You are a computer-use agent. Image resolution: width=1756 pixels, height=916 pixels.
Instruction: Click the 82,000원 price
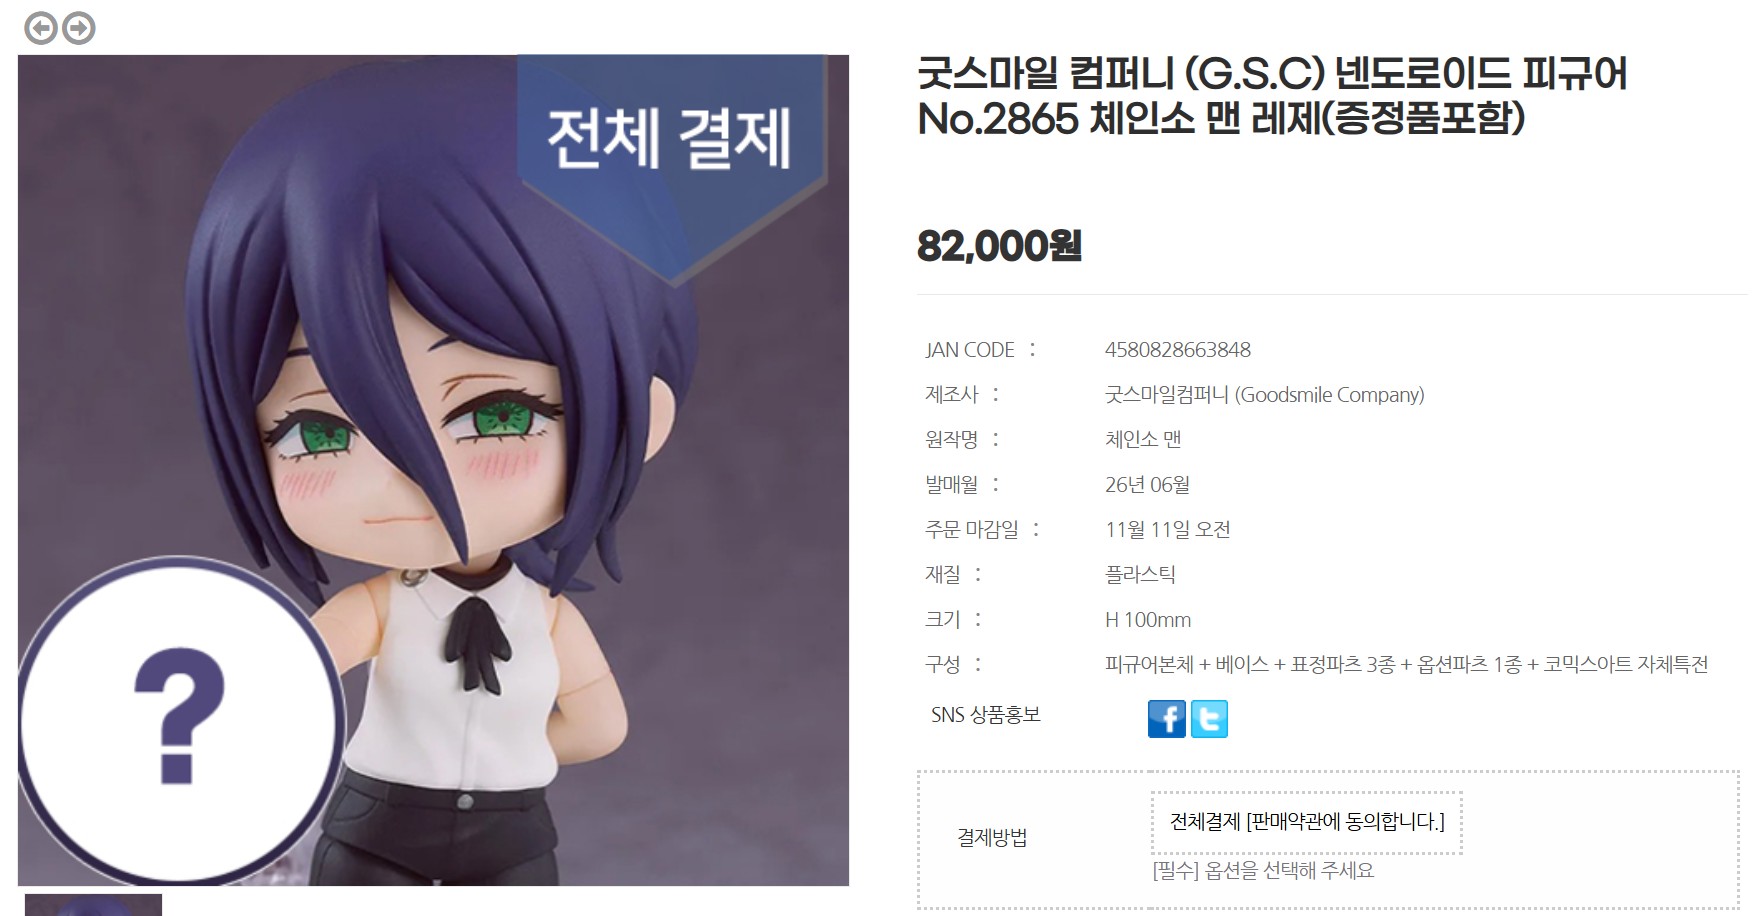[x=999, y=245]
